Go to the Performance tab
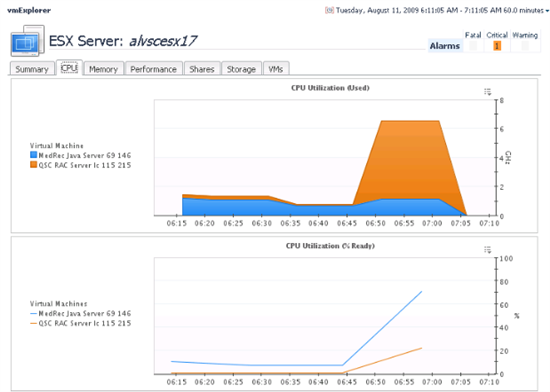This screenshot has width=550, height=392. pyautogui.click(x=153, y=69)
